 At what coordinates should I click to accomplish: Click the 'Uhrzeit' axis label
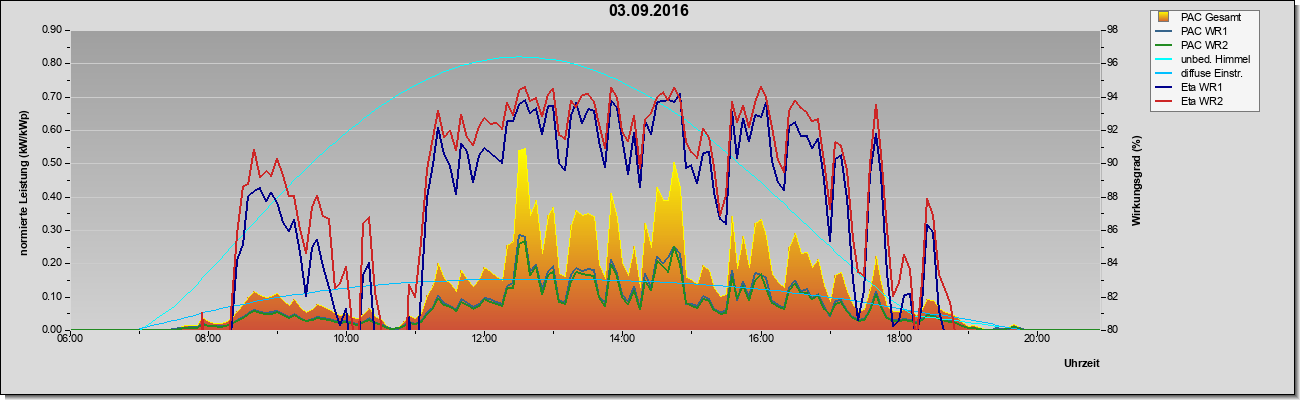(1082, 363)
